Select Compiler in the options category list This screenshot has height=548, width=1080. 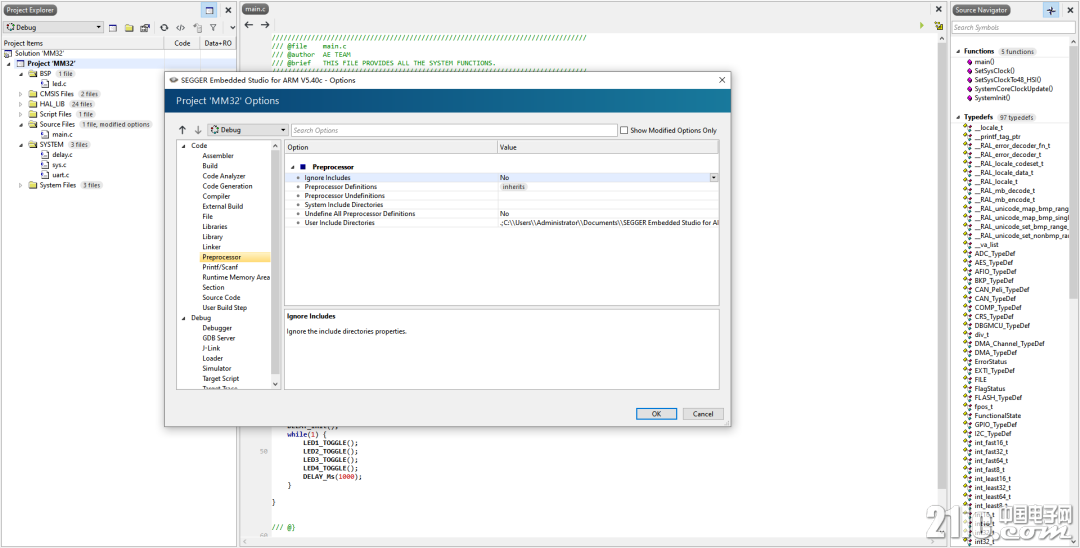(x=216, y=196)
